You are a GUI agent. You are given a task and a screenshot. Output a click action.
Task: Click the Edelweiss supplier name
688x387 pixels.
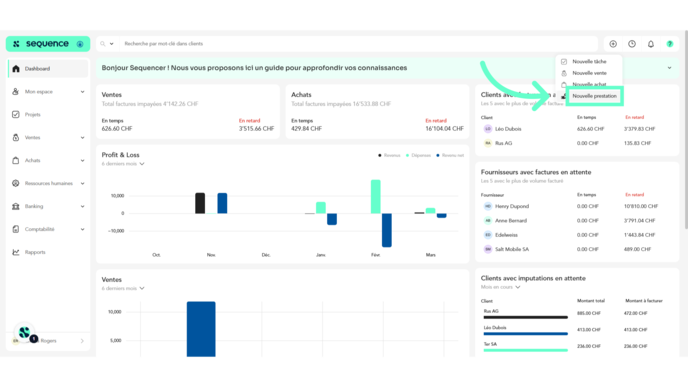[x=506, y=235]
